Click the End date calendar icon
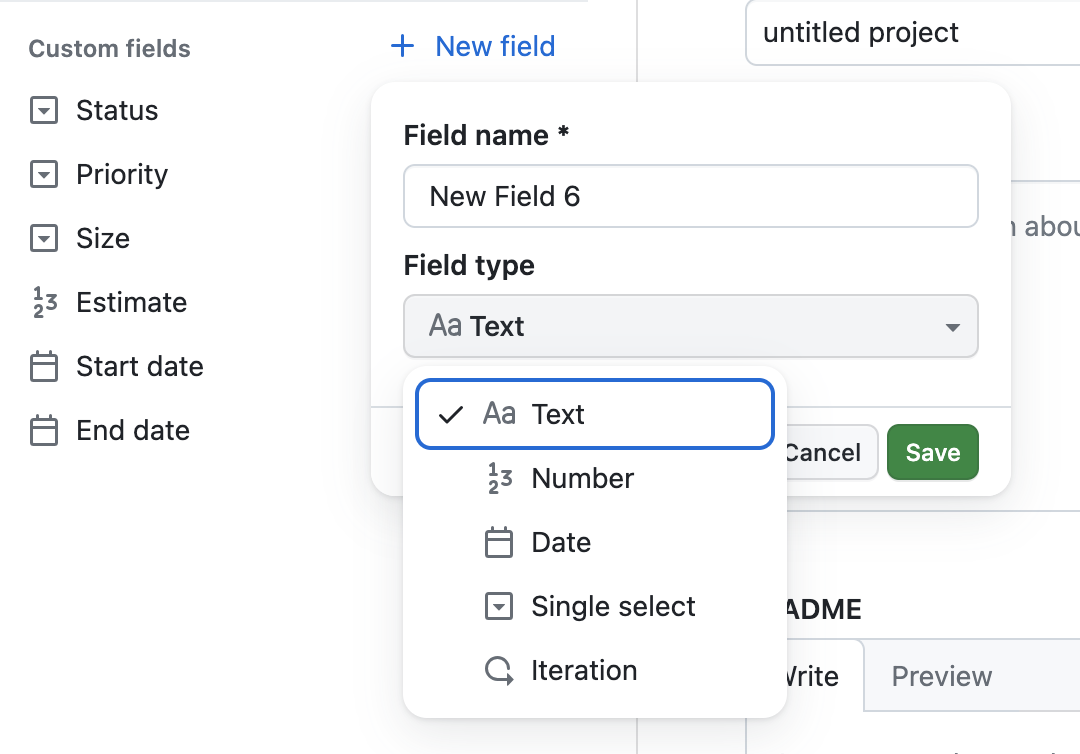This screenshot has width=1080, height=754. click(44, 430)
